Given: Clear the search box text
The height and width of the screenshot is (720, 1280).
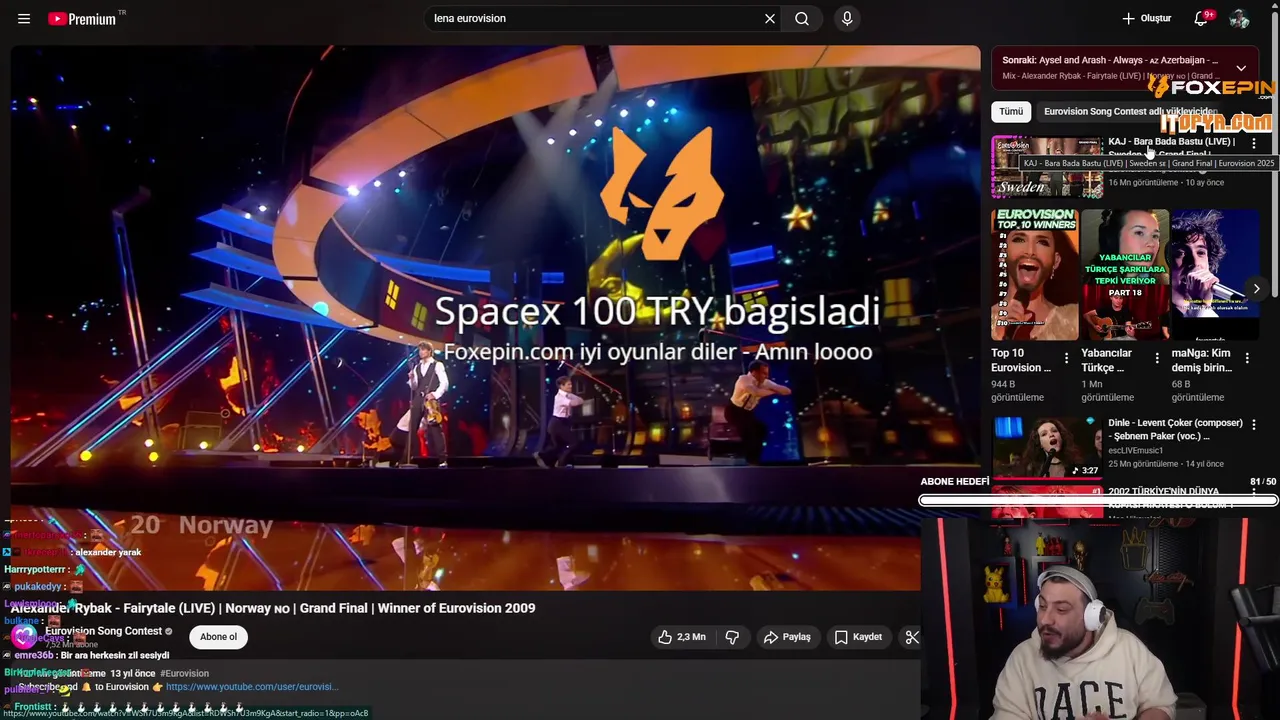Looking at the screenshot, I should click(770, 19).
